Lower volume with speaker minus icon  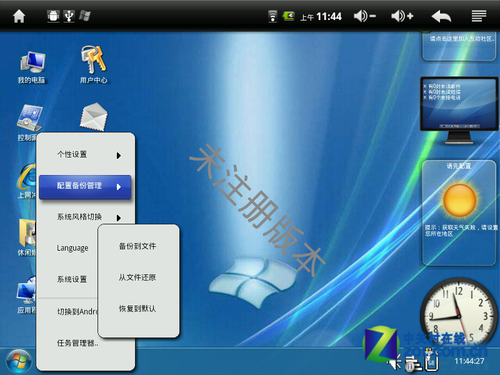click(x=364, y=16)
